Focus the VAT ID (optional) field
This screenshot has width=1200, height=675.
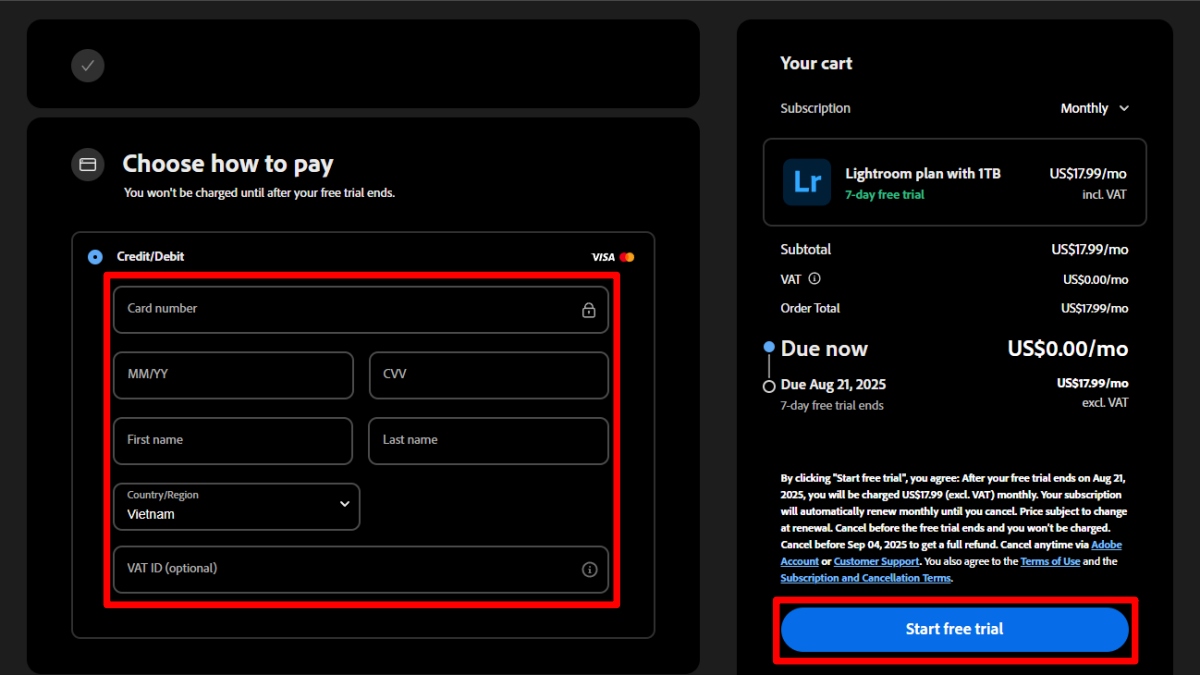(361, 570)
